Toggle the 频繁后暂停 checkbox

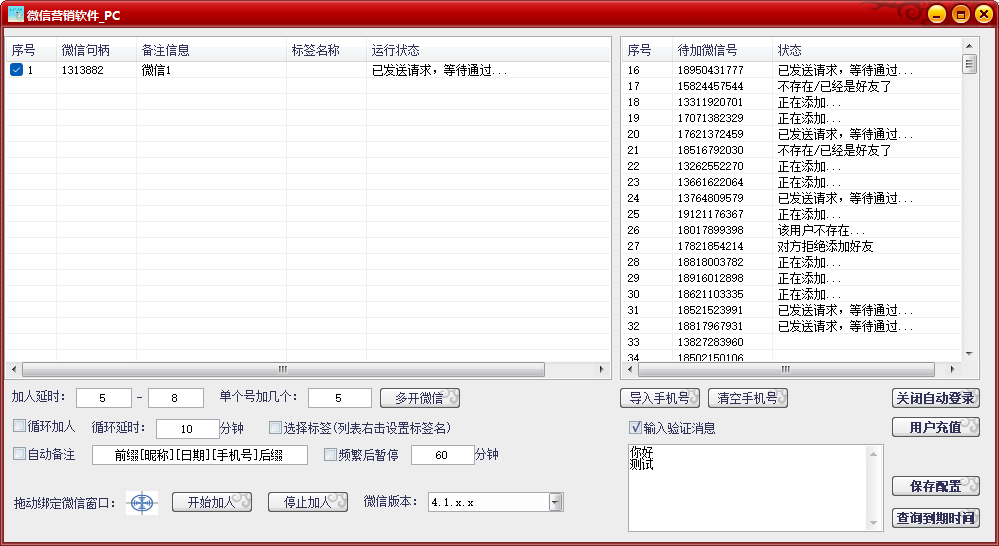pyautogui.click(x=330, y=454)
